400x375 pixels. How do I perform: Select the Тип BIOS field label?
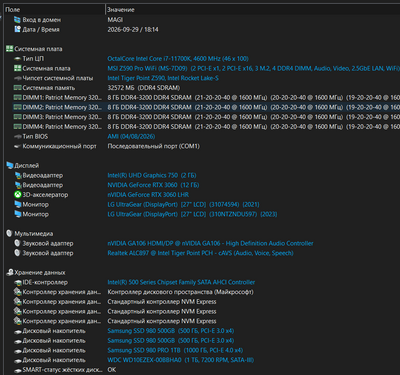pos(35,136)
